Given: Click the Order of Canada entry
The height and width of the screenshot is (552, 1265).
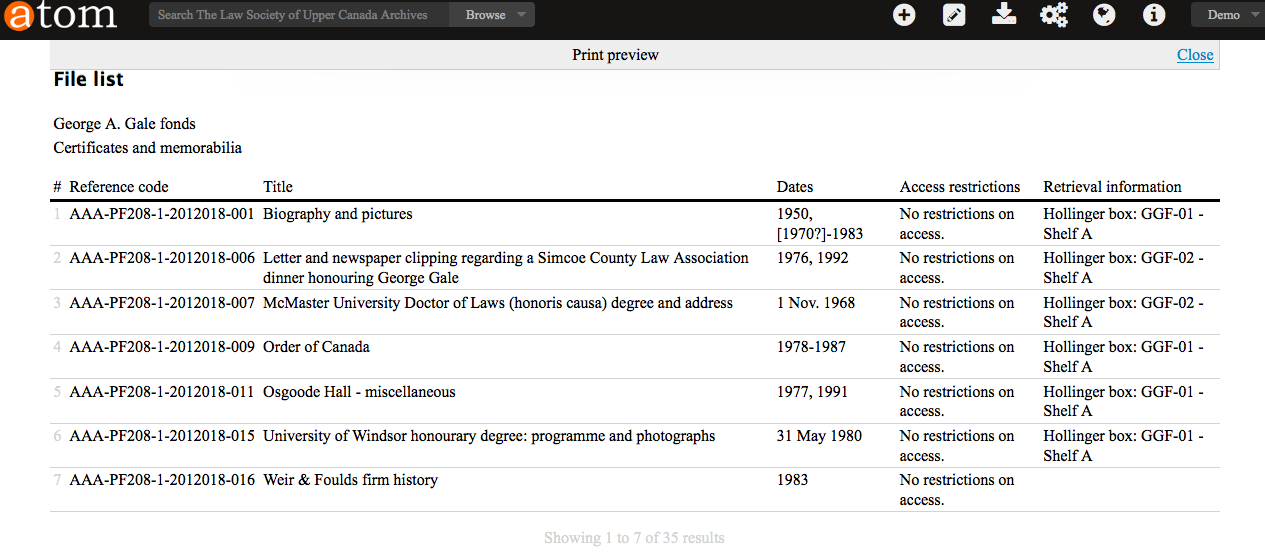Looking at the screenshot, I should point(316,347).
